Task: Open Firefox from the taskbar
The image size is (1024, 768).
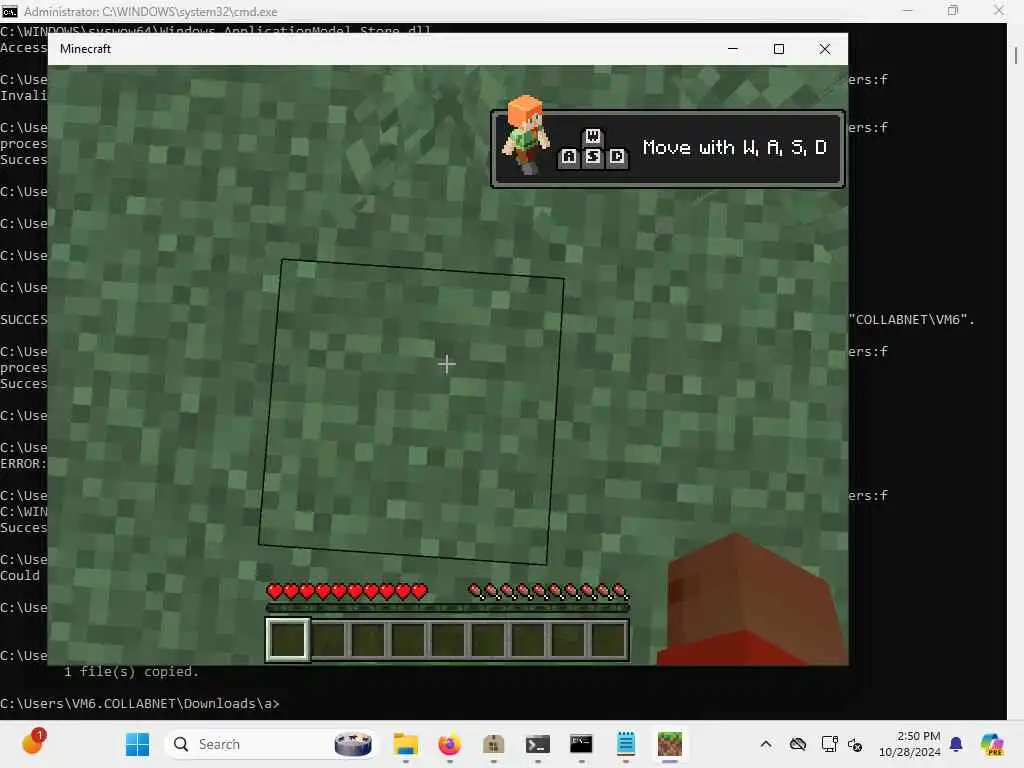Action: (x=449, y=744)
